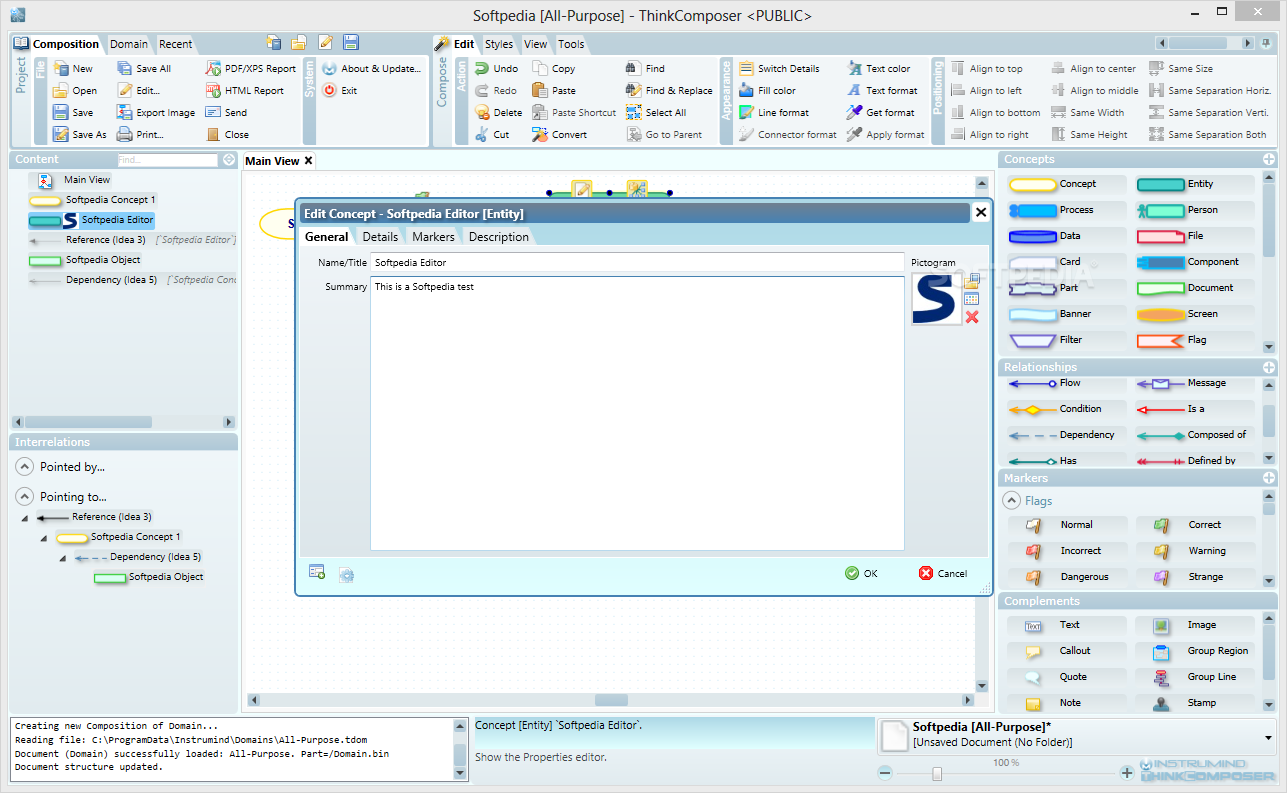Click the Name/Title input field

(x=637, y=262)
